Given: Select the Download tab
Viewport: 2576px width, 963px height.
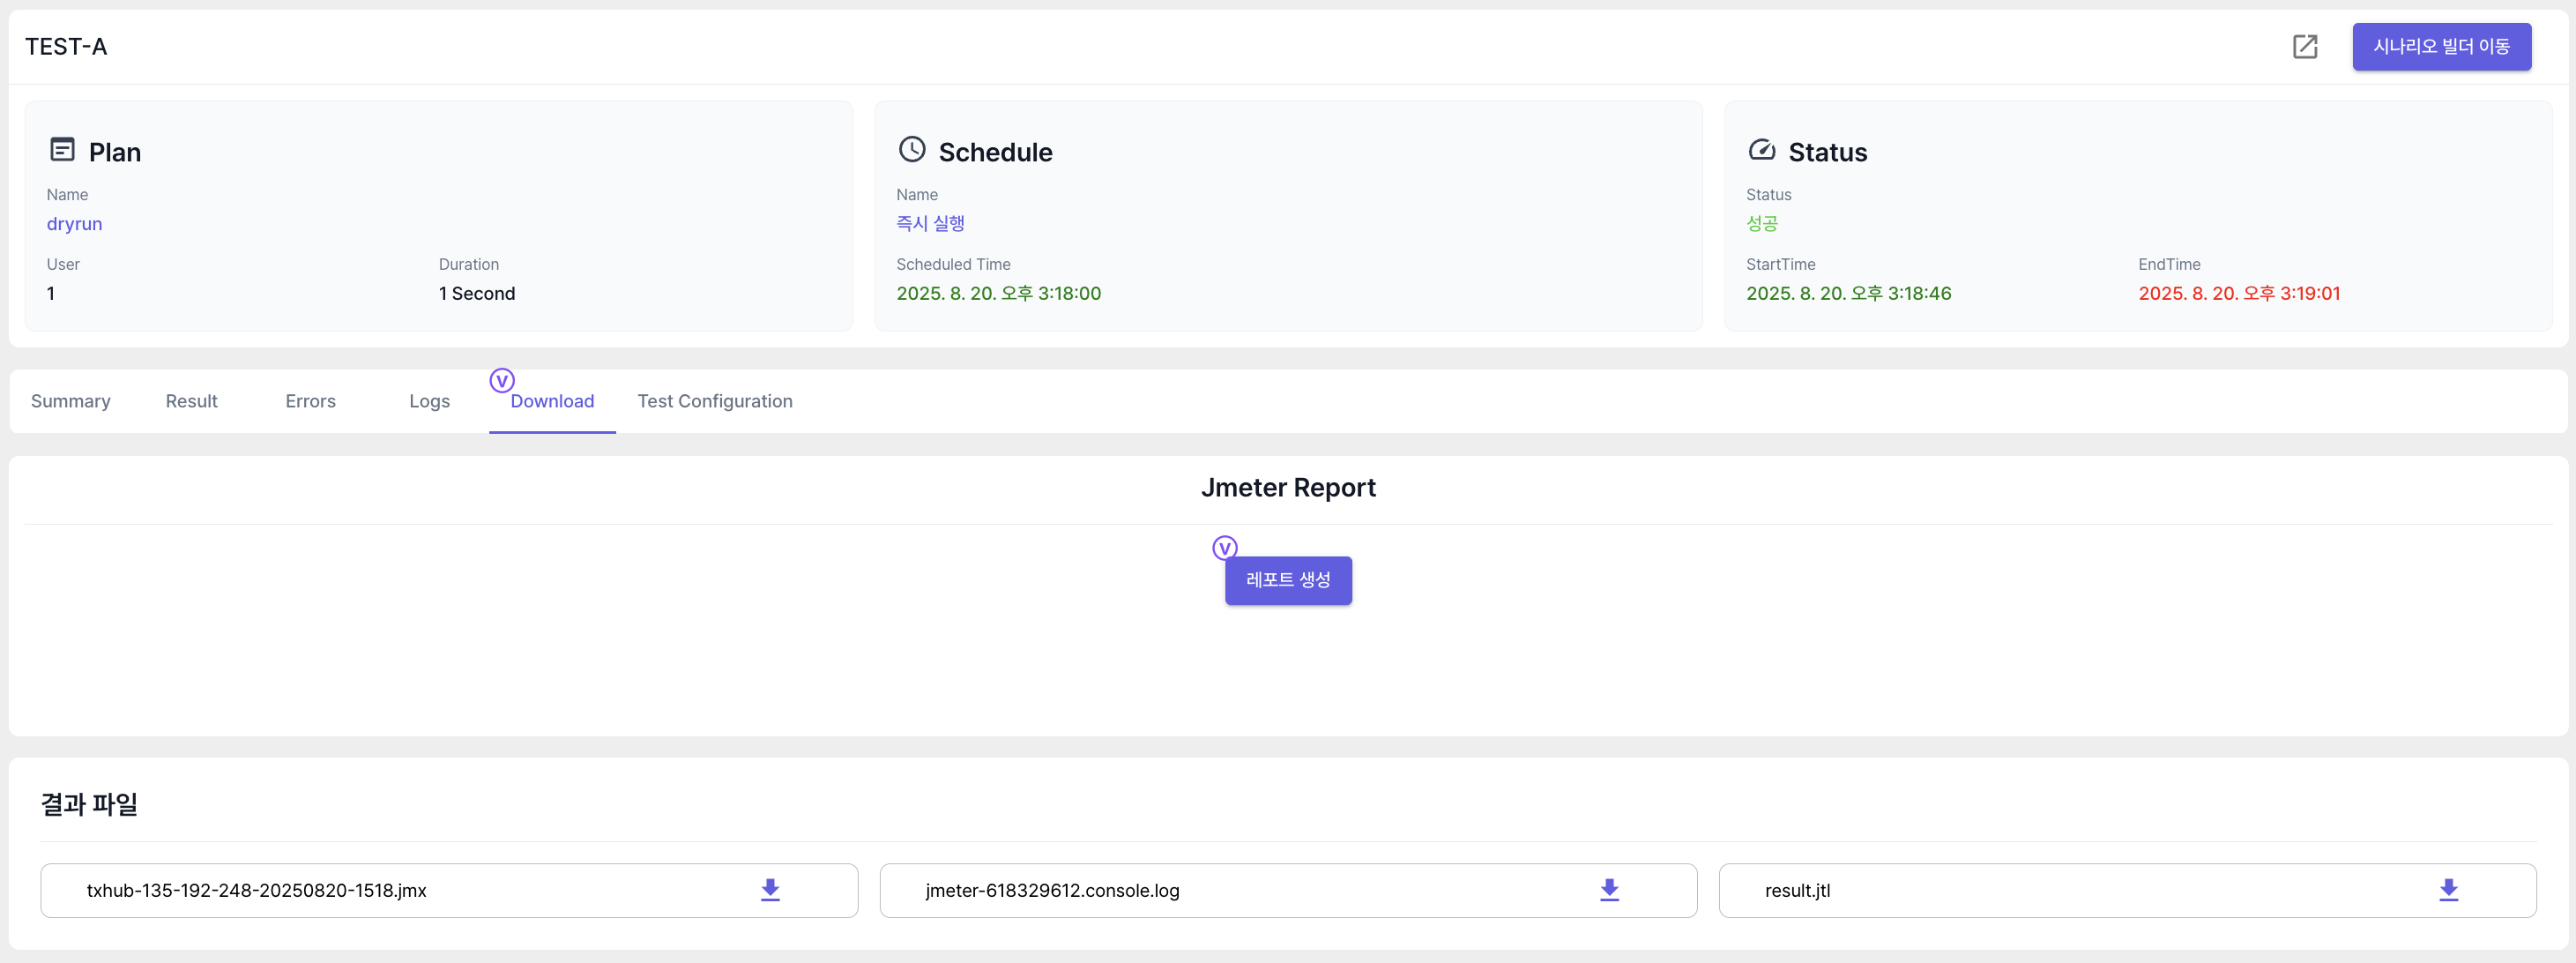Looking at the screenshot, I should [552, 401].
